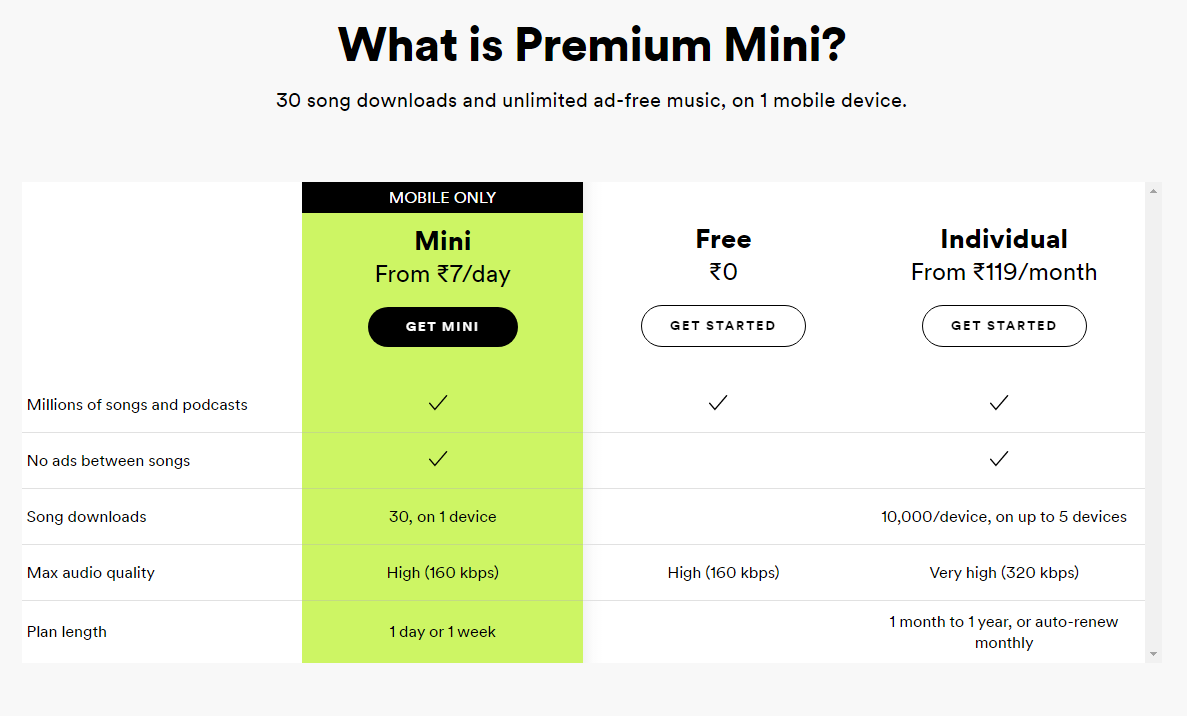This screenshot has height=716, width=1187.
Task: Click the Individual plan title
Action: (x=1004, y=239)
